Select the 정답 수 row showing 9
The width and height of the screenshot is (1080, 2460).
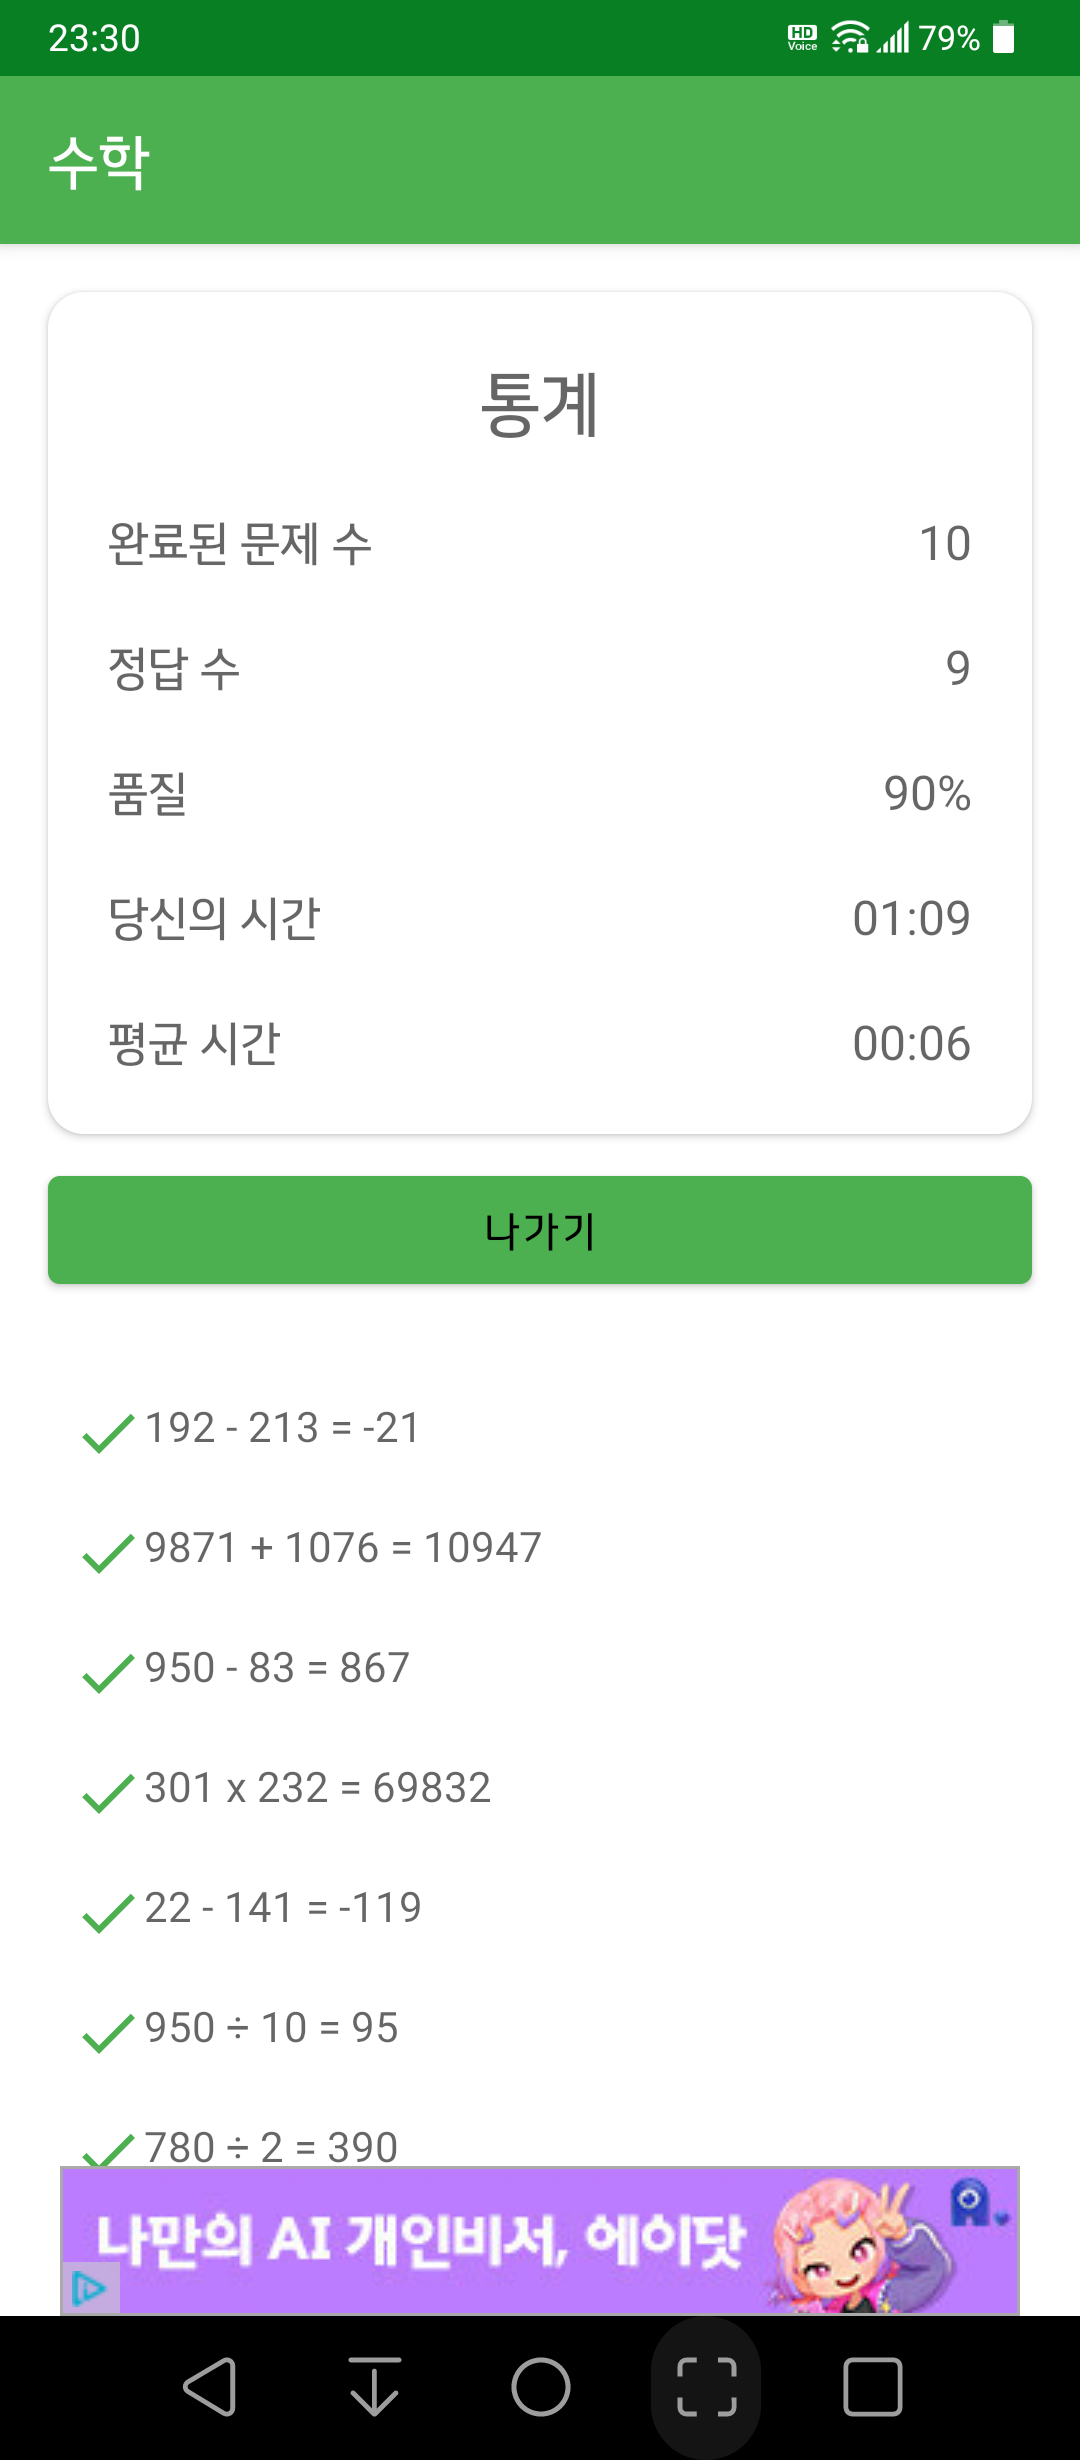540,669
